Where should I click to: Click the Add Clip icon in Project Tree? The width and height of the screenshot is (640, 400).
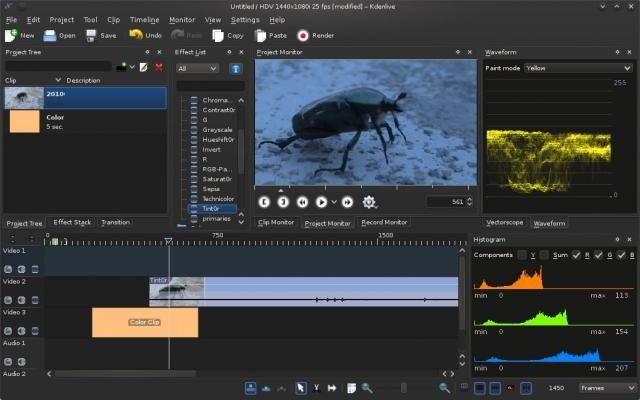(x=121, y=67)
